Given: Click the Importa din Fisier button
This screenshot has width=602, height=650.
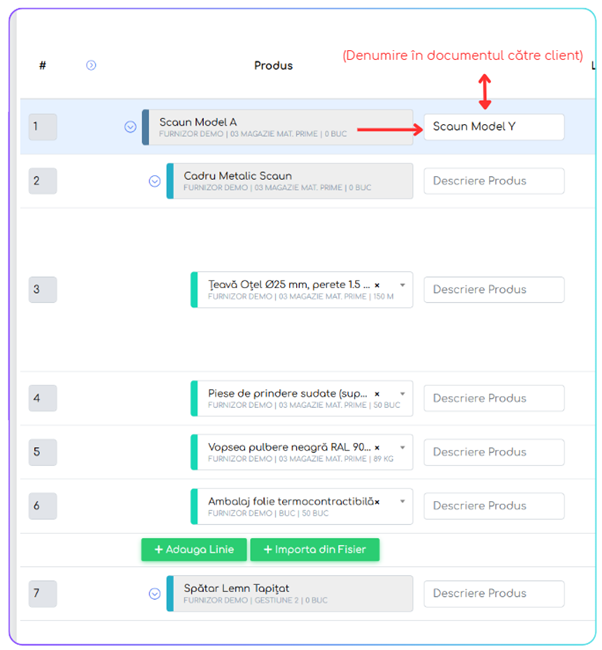Looking at the screenshot, I should (x=315, y=550).
